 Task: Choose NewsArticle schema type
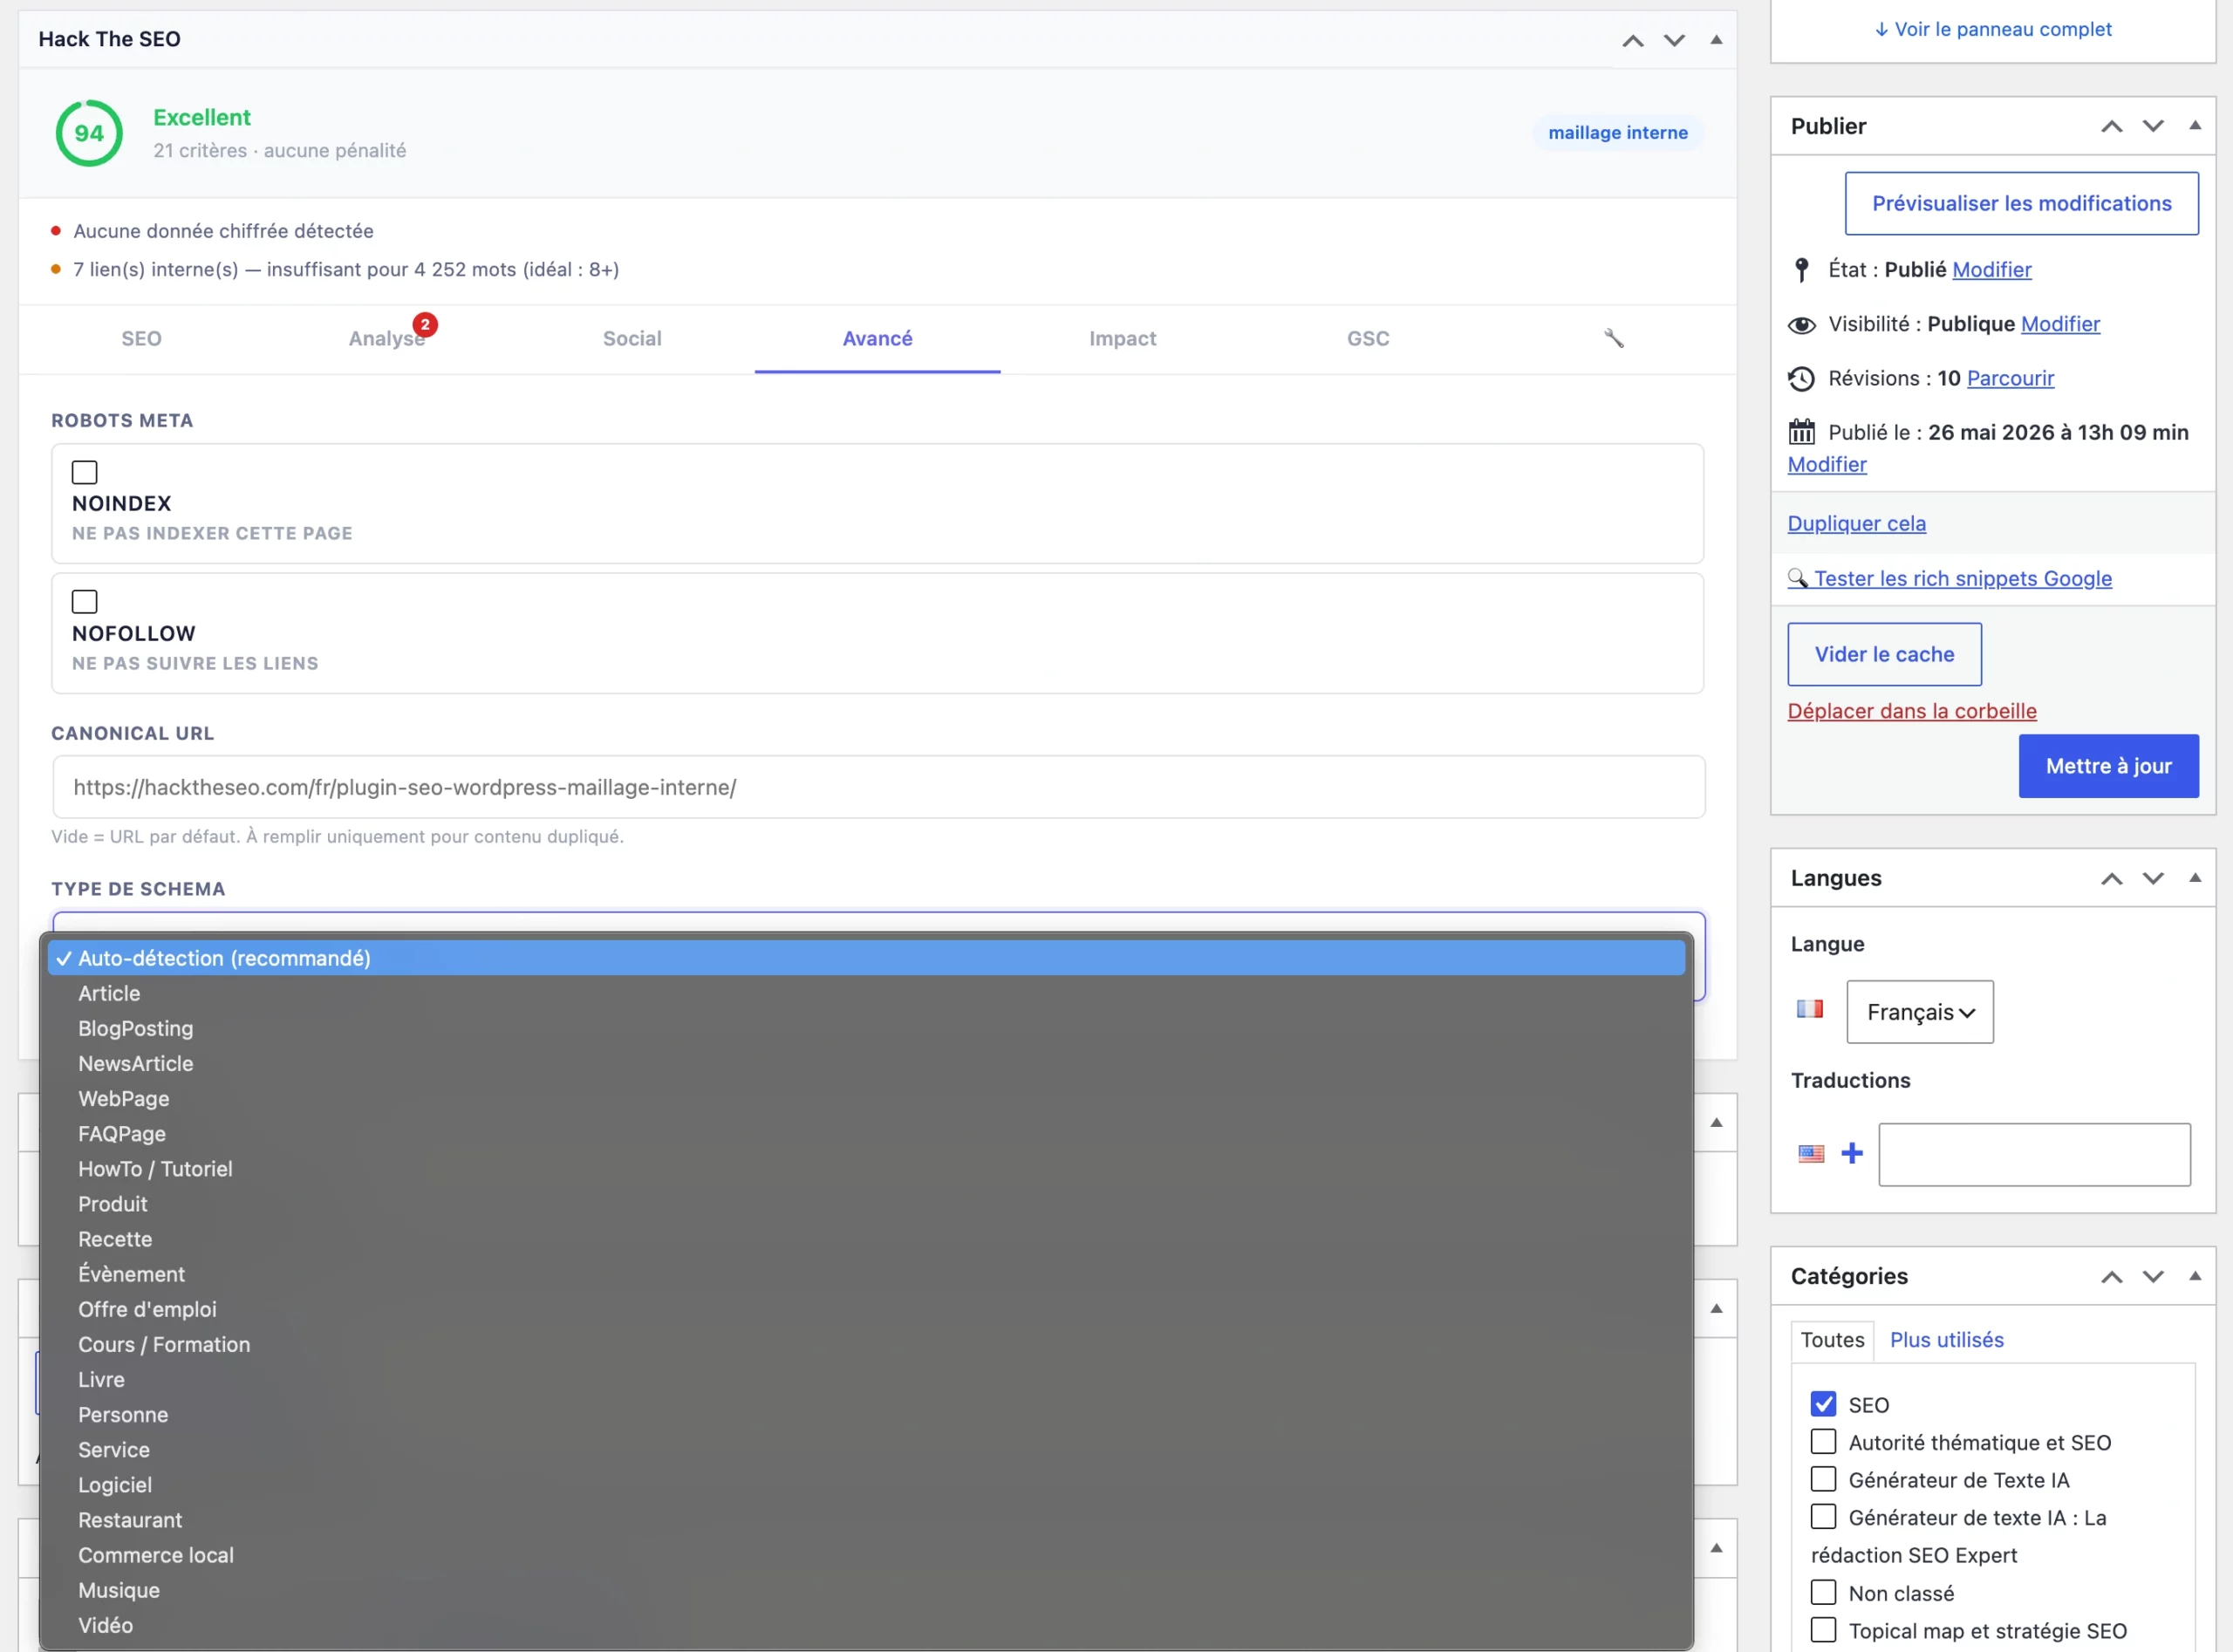(866, 1063)
